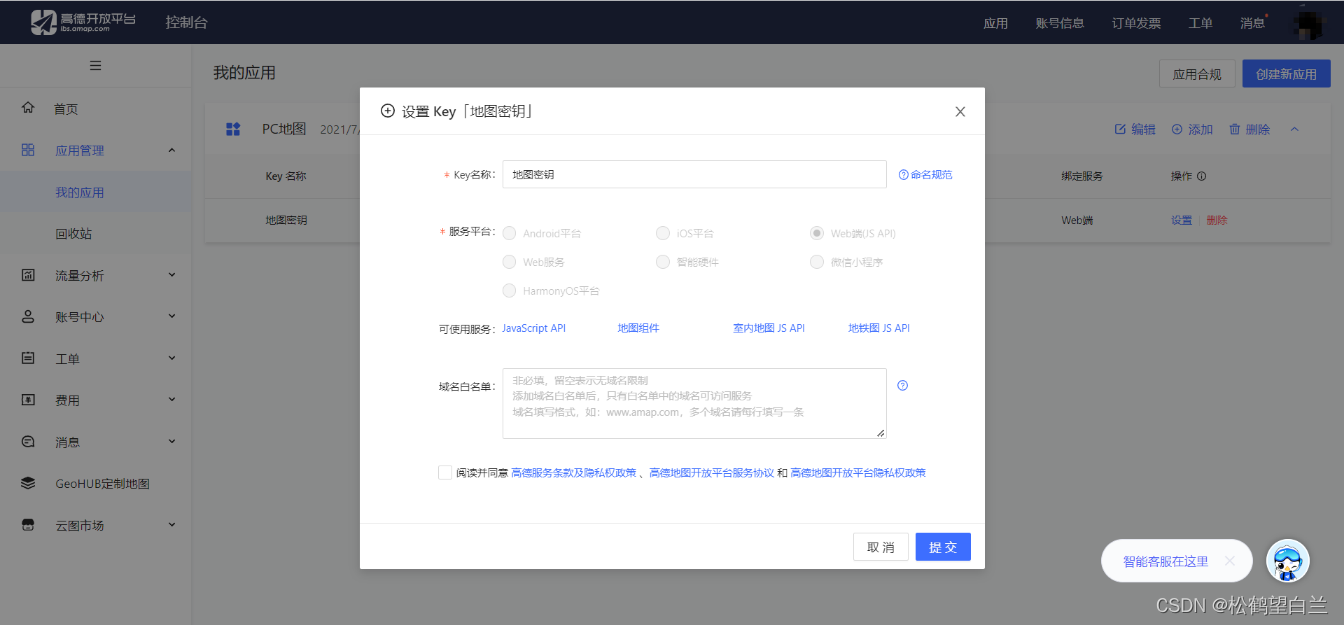Open the JavaScript API service link
Viewport: 1344px width, 625px height.
pos(534,328)
